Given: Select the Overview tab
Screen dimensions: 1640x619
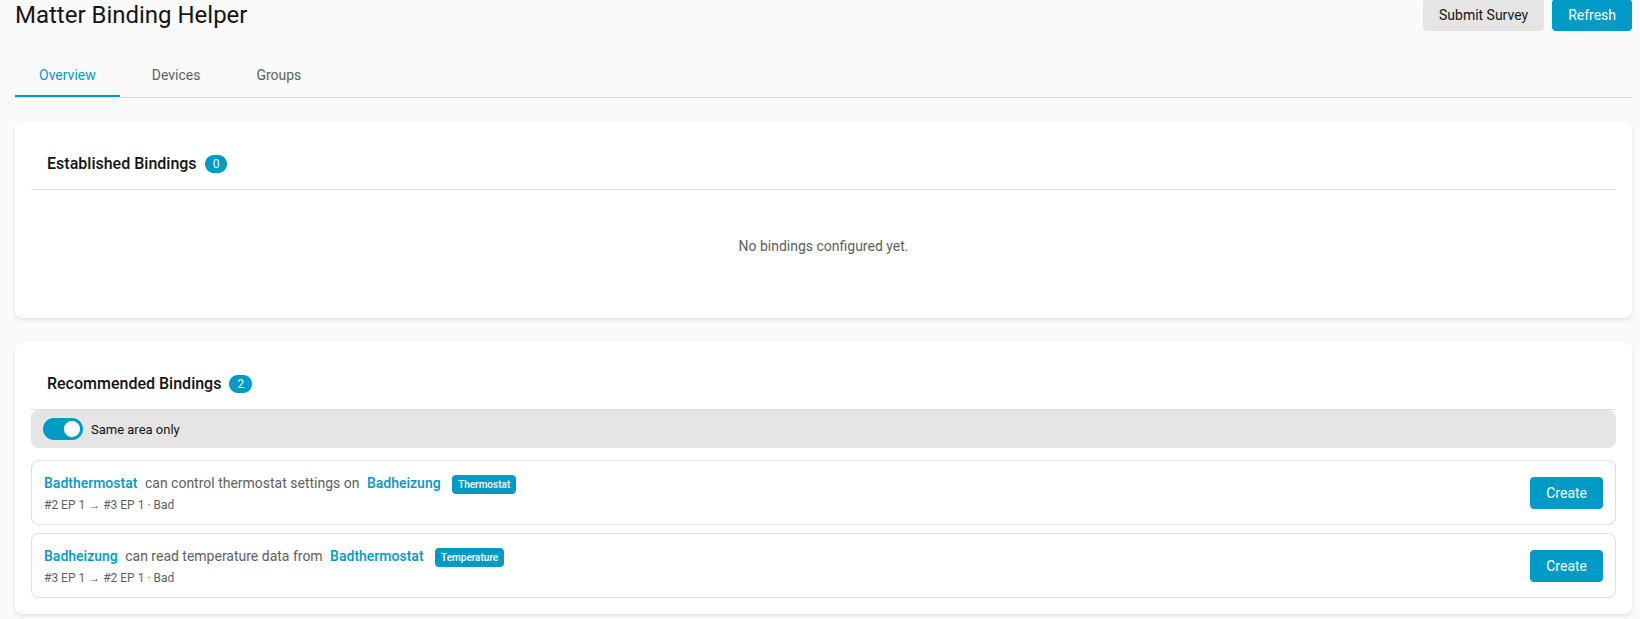Looking at the screenshot, I should coord(67,75).
